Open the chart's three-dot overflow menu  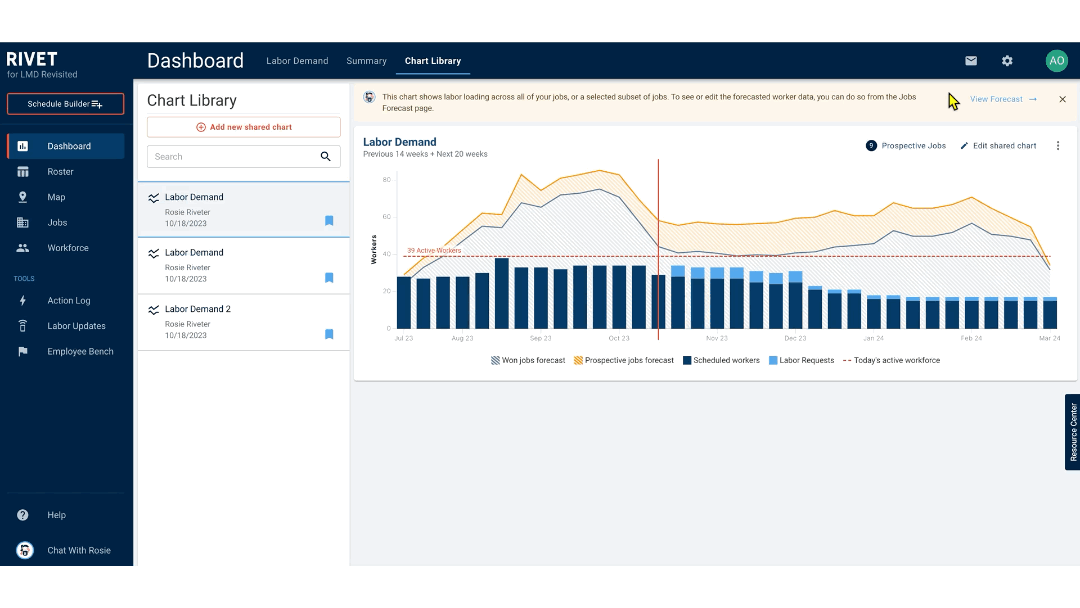pos(1058,145)
